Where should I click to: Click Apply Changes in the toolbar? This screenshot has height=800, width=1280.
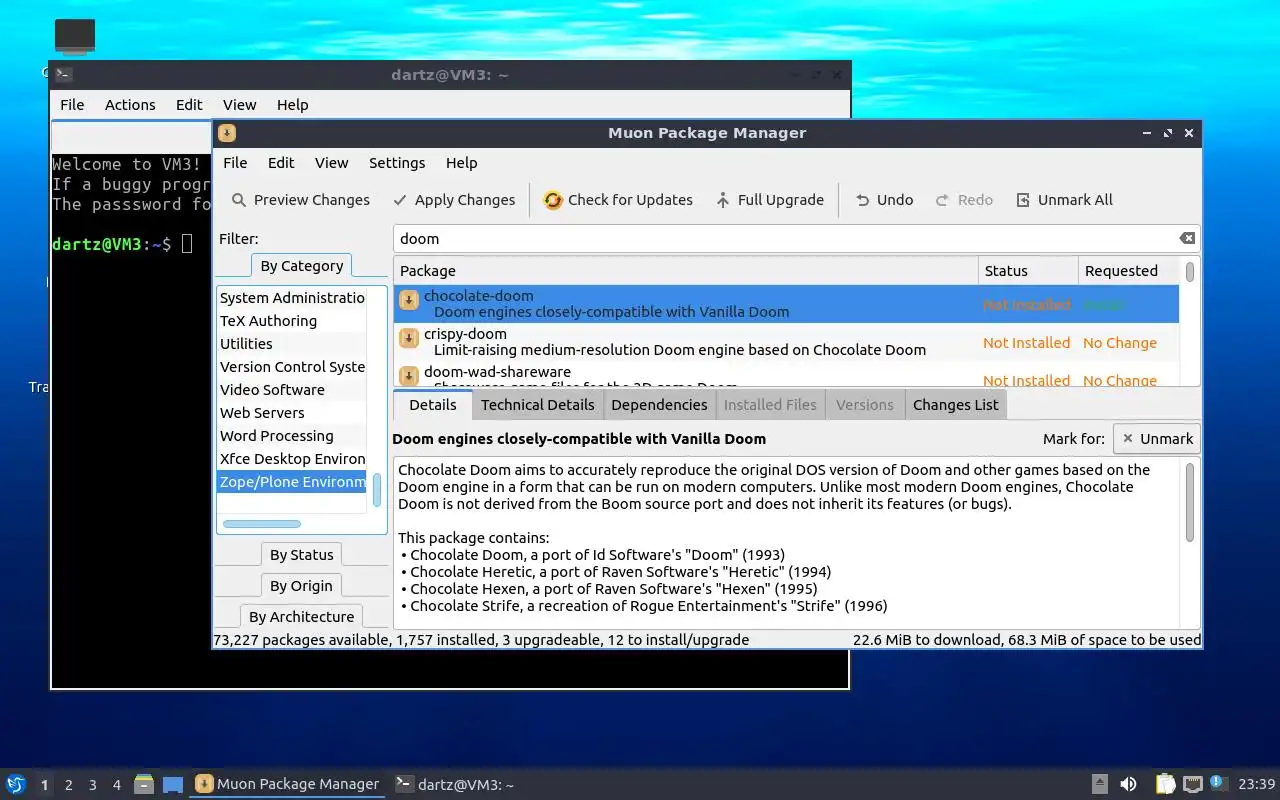pyautogui.click(x=454, y=200)
